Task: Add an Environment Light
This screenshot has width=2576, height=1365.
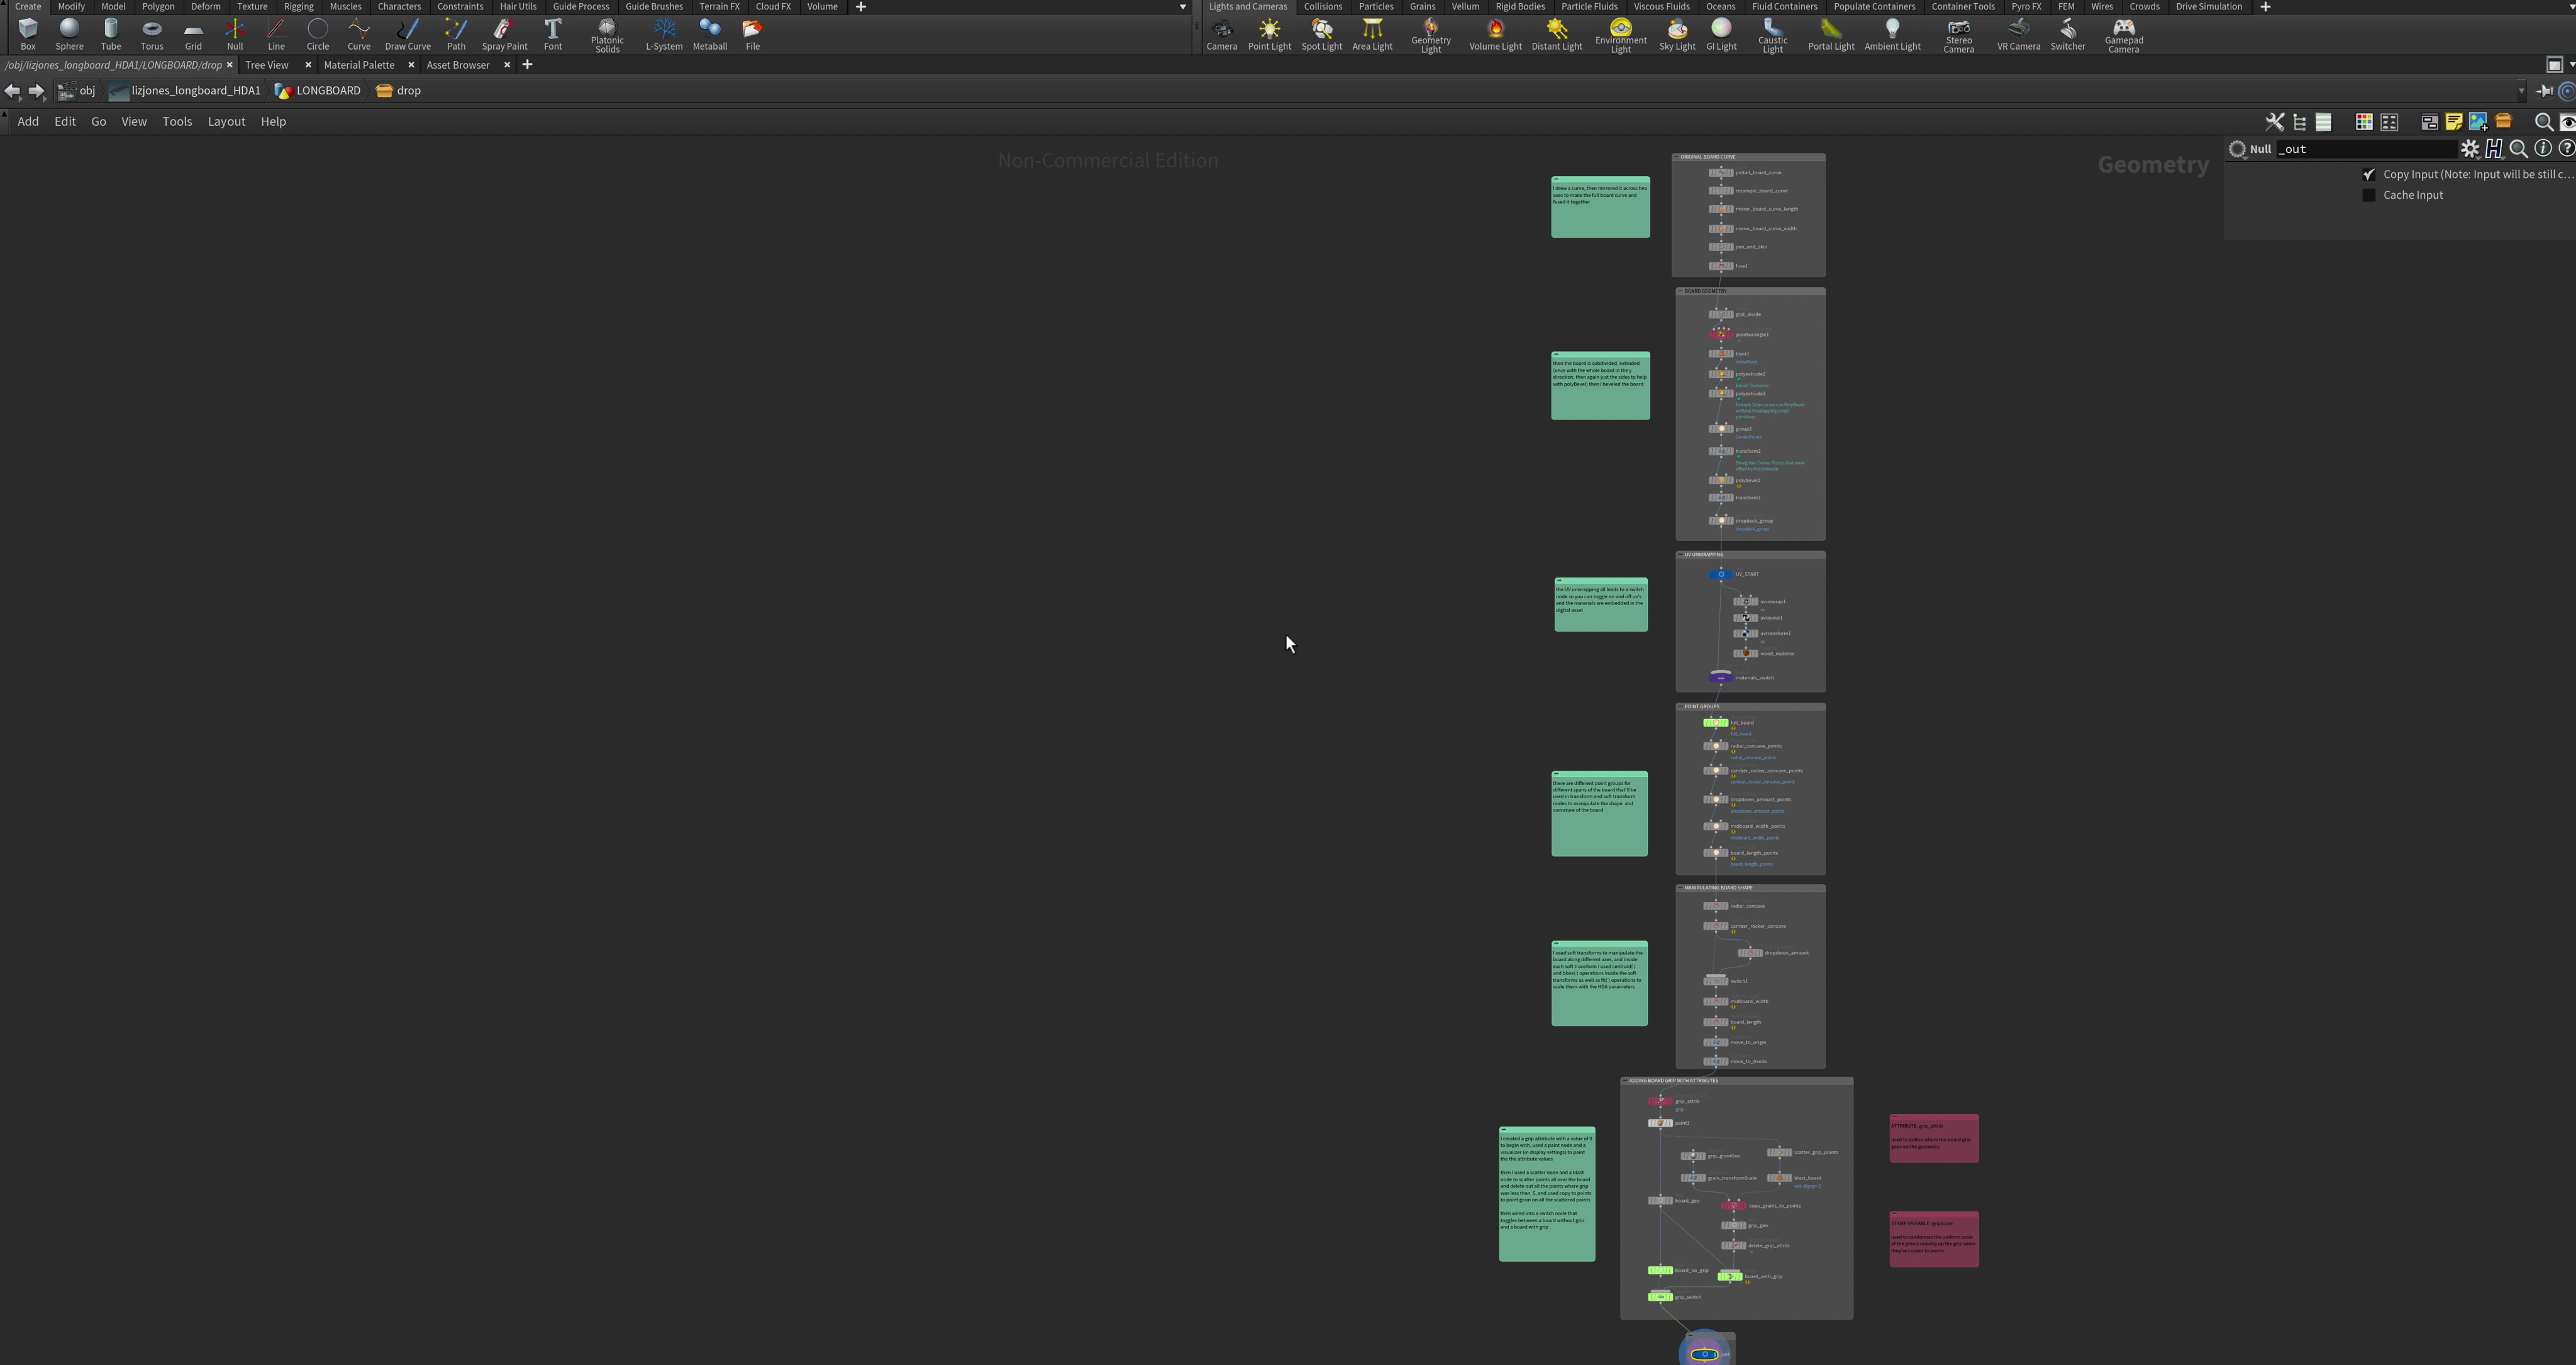Action: pyautogui.click(x=1620, y=36)
